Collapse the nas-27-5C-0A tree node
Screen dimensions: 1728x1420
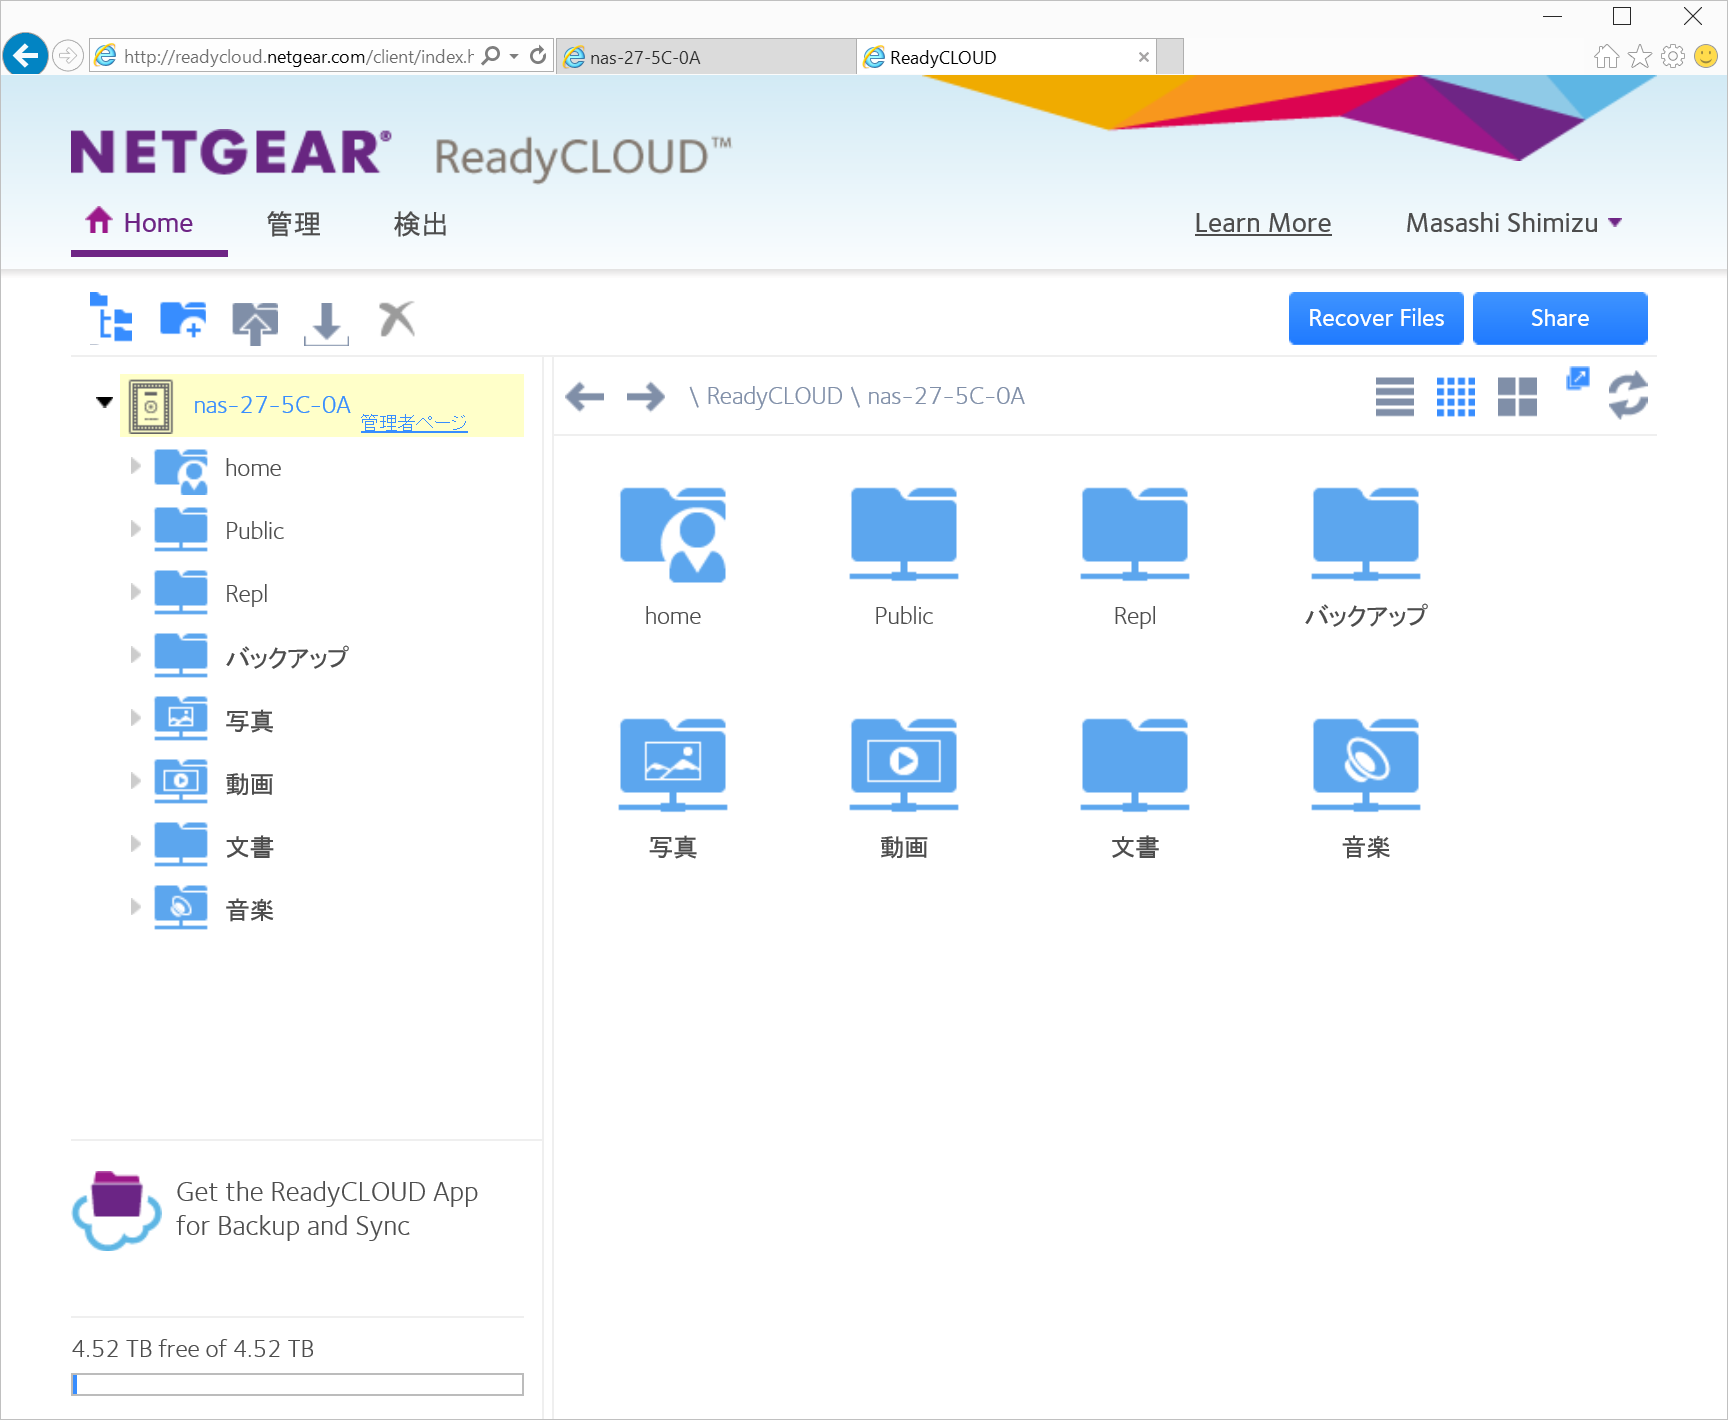pyautogui.click(x=104, y=403)
